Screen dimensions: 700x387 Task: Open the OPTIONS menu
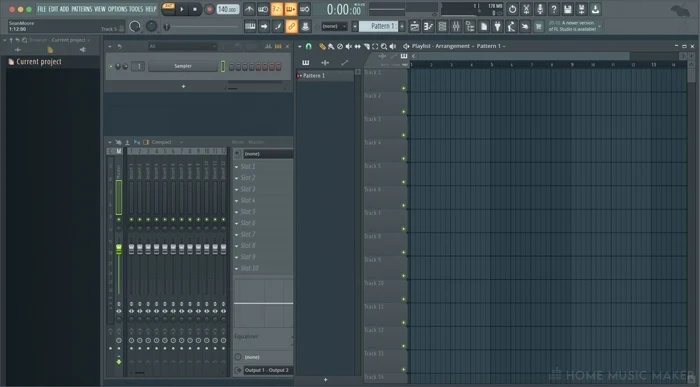click(117, 9)
